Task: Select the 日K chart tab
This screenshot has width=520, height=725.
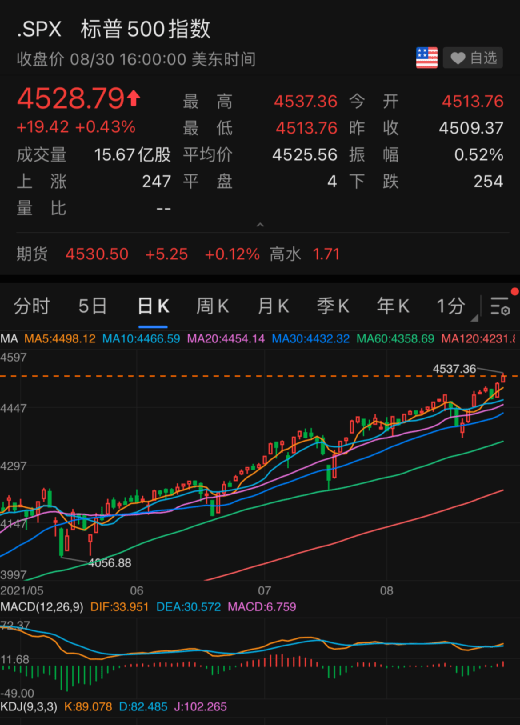Action: click(x=153, y=306)
